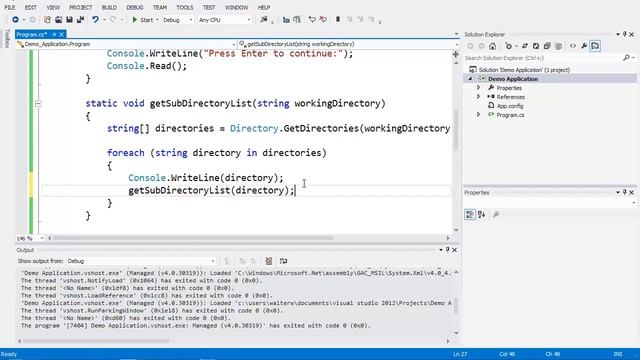Click the Pending Changes Filter icon
The width and height of the screenshot is (640, 360).
pyautogui.click(x=509, y=46)
